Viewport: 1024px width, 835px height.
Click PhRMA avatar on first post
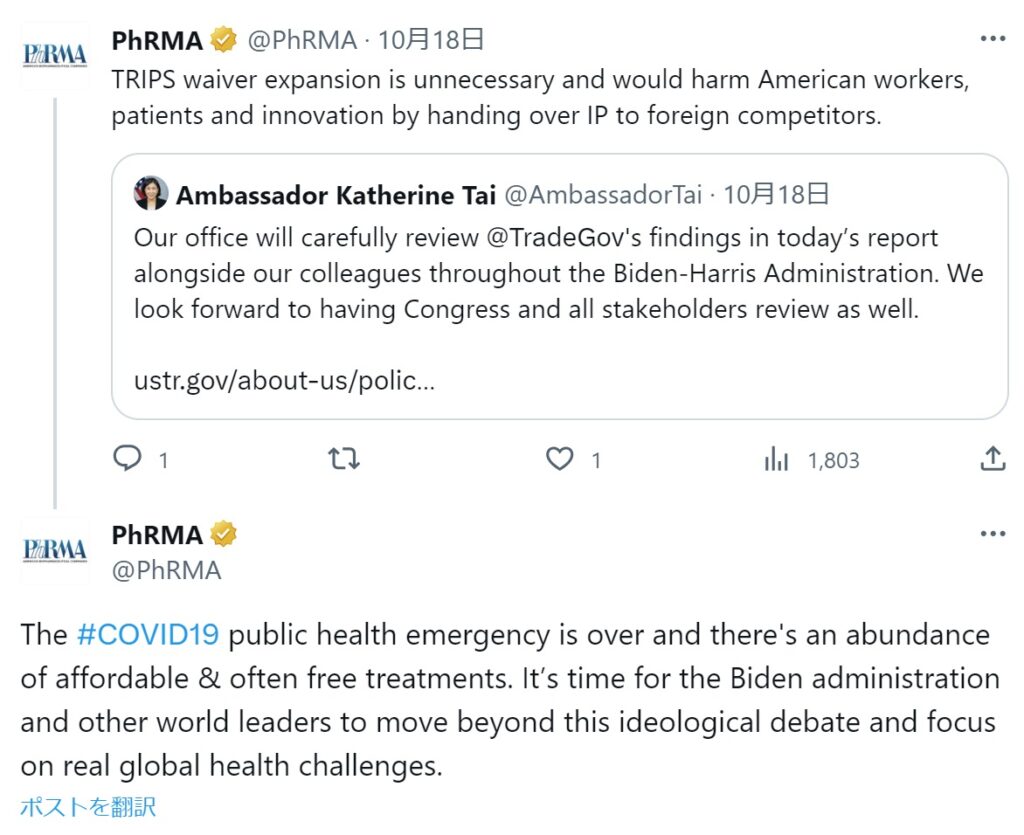coord(56,56)
